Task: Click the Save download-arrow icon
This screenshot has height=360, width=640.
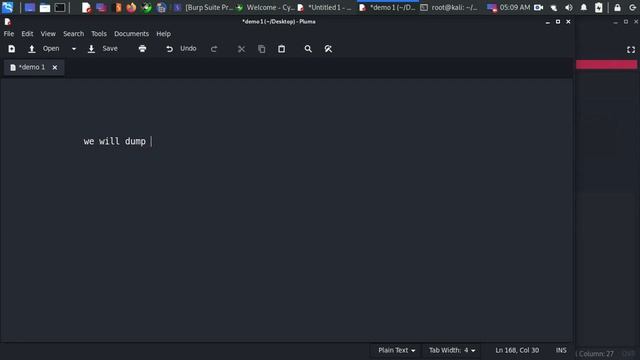Action: click(91, 49)
